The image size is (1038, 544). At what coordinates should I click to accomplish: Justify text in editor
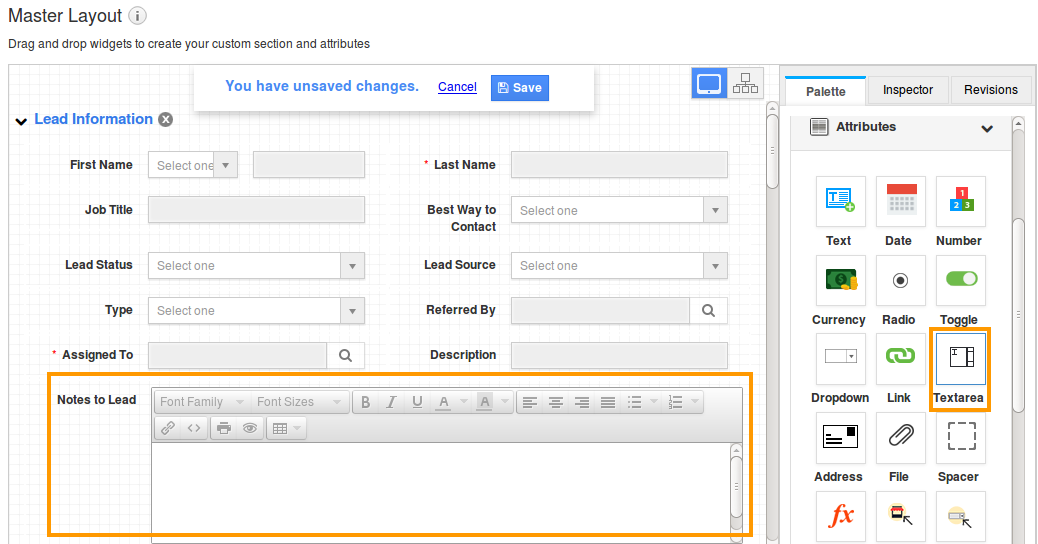click(x=608, y=402)
